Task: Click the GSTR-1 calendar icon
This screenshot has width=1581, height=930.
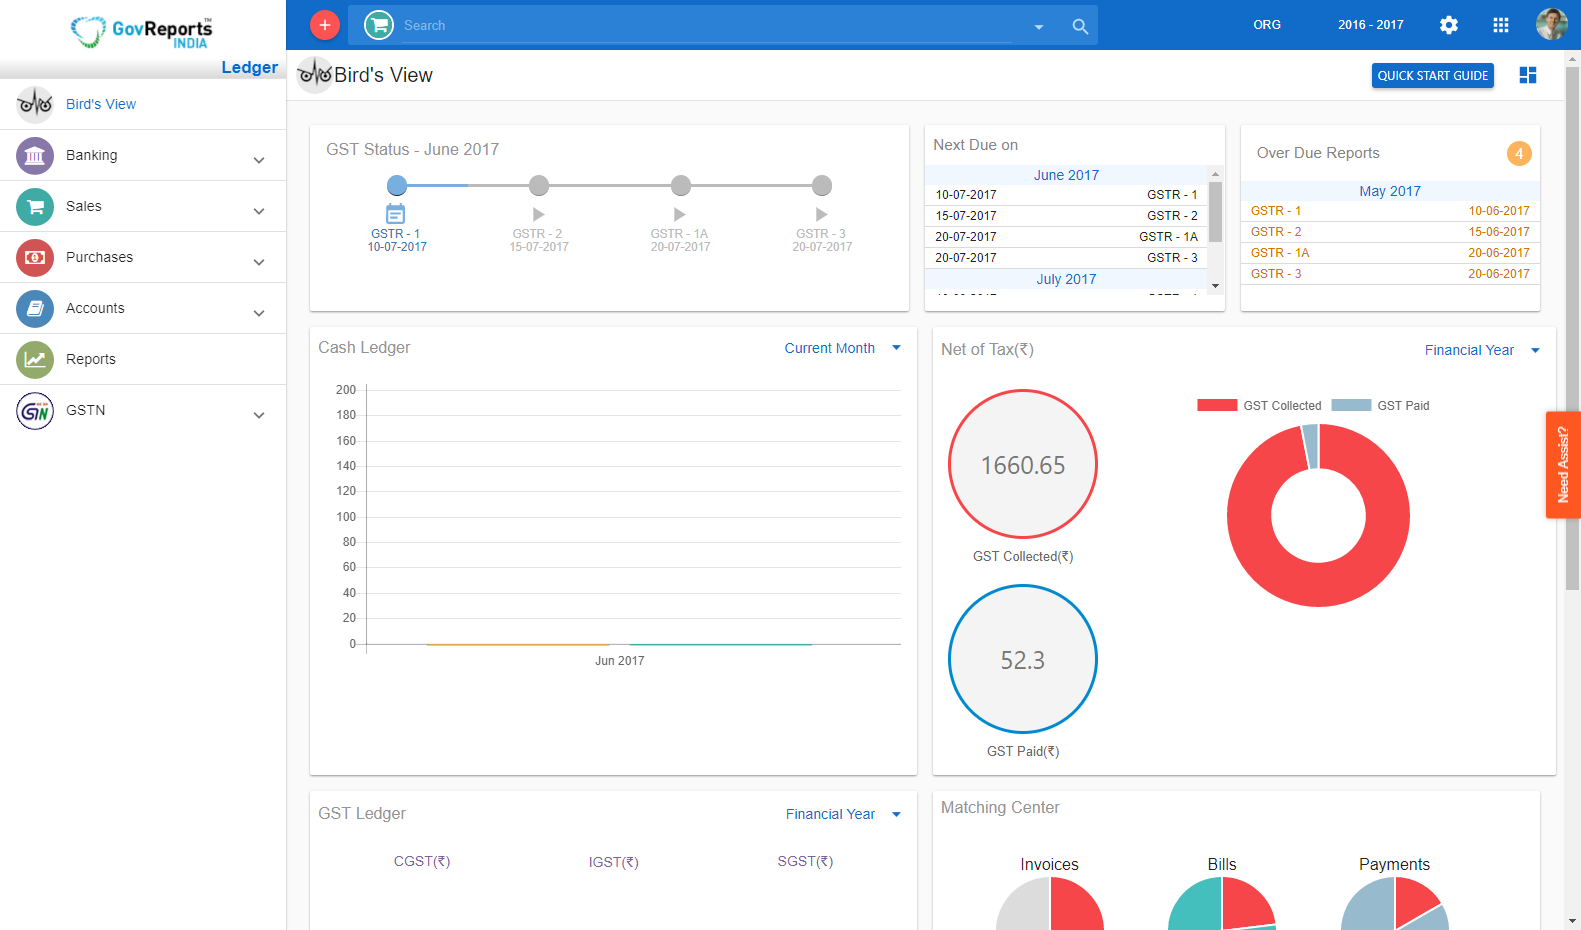Action: click(x=396, y=213)
